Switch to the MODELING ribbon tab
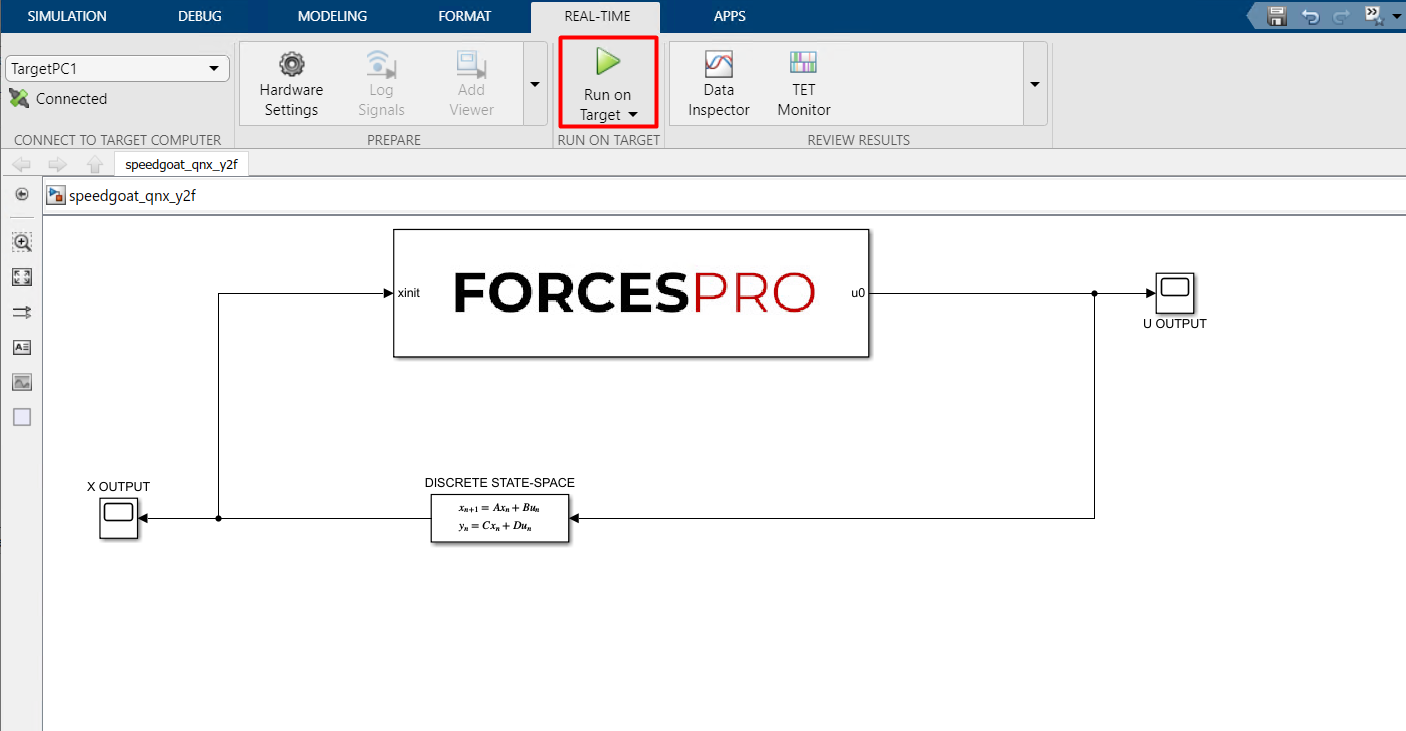This screenshot has width=1406, height=731. (332, 16)
